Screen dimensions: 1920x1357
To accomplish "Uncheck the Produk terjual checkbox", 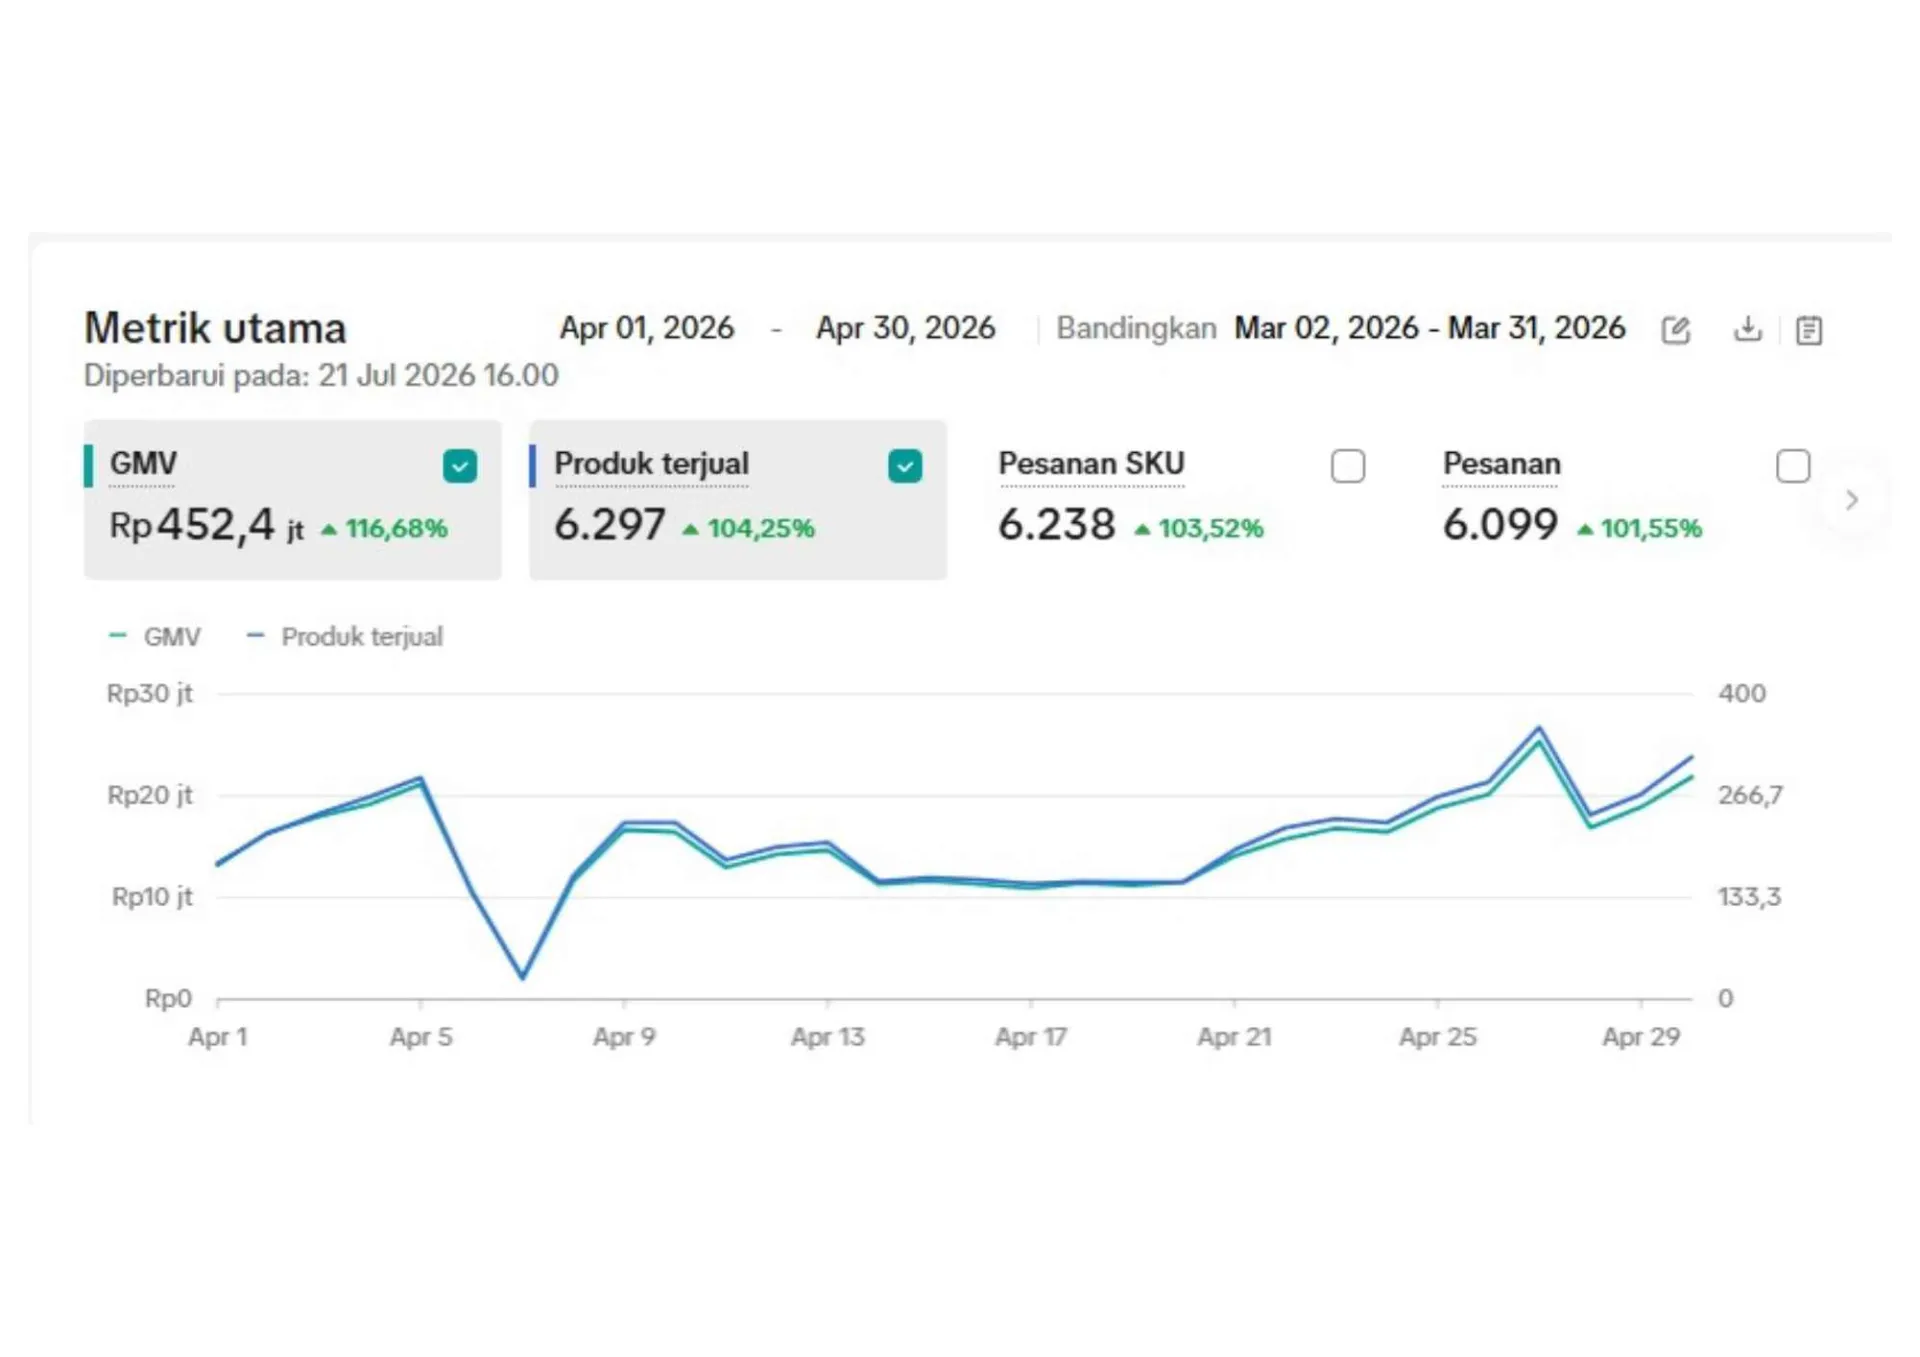I will [905, 466].
